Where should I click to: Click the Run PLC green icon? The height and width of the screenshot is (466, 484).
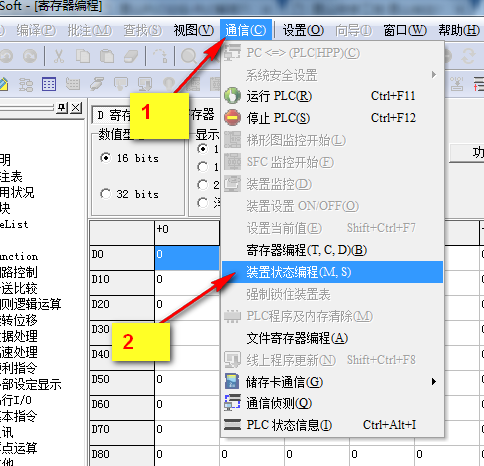(x=232, y=96)
